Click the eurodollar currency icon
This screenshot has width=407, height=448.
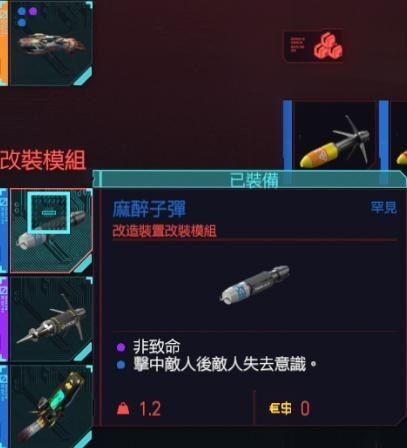(x=280, y=408)
